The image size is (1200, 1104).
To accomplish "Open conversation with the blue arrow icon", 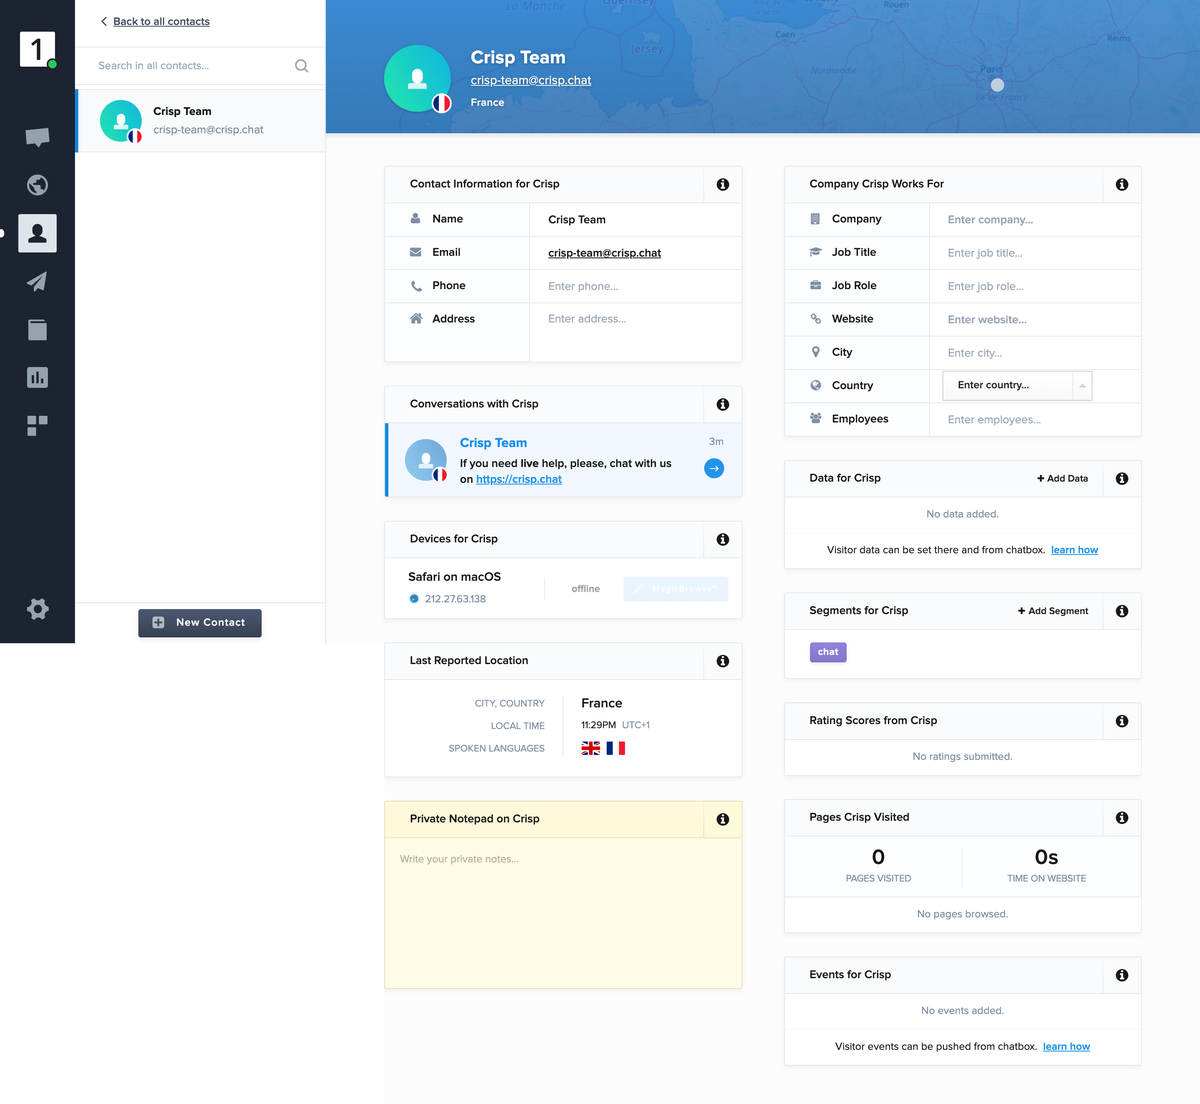I will [714, 468].
